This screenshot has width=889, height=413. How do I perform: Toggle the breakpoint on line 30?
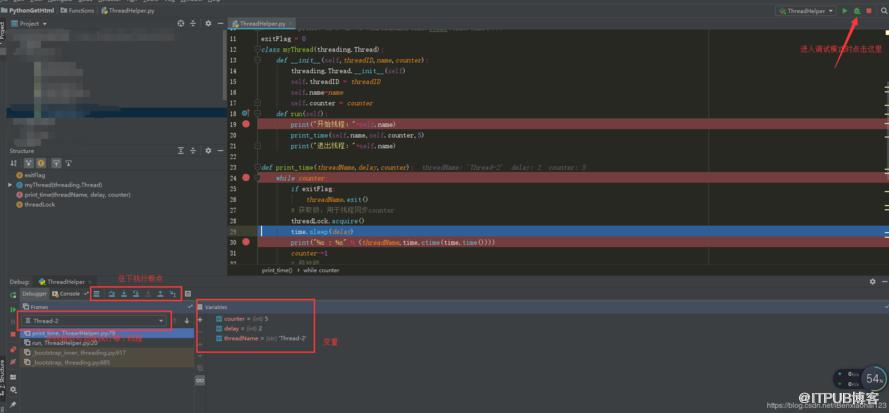point(245,242)
